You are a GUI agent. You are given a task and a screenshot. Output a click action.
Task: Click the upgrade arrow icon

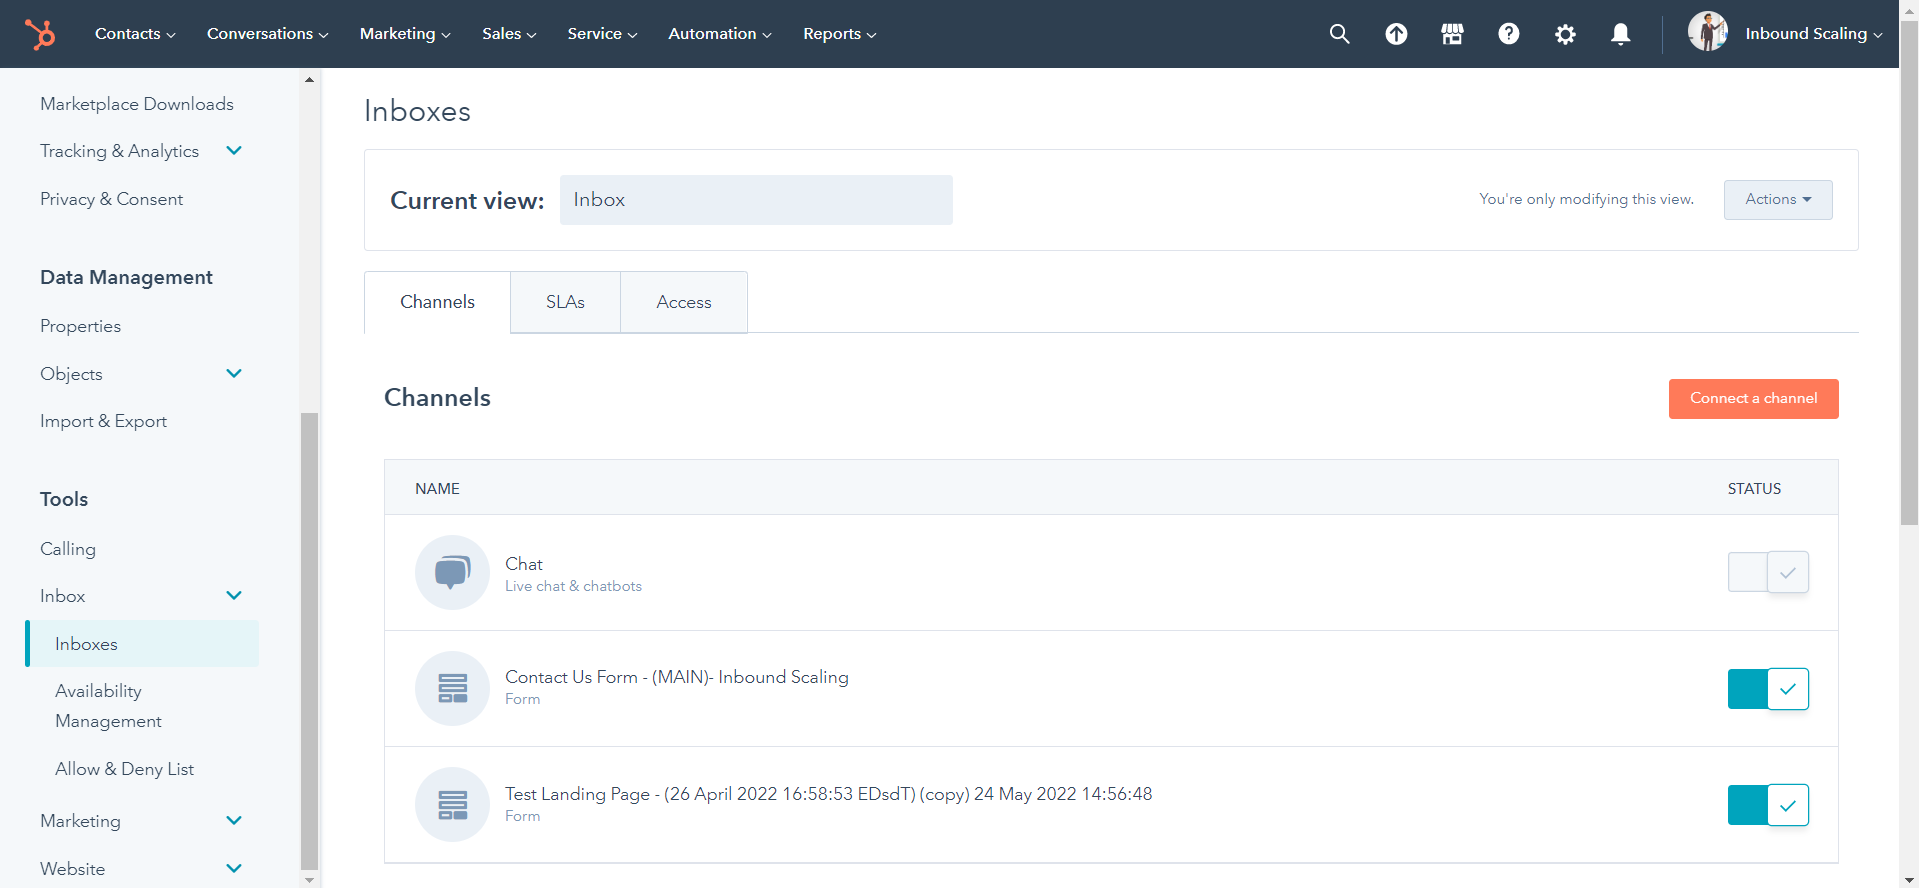tap(1396, 34)
